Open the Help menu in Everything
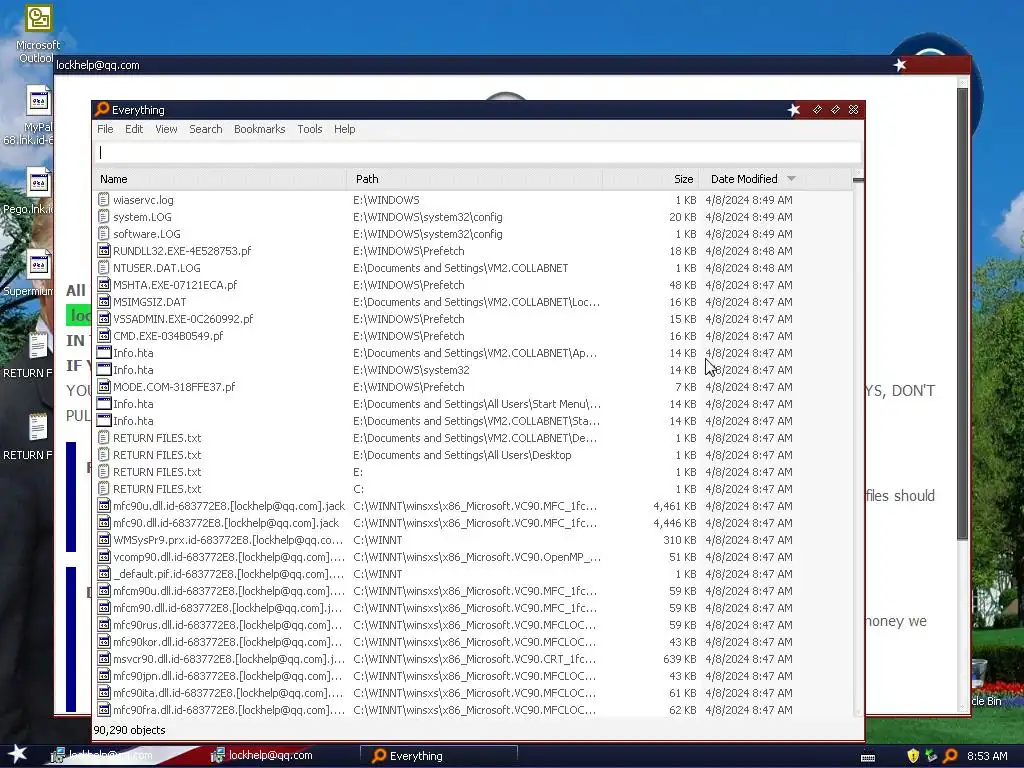 [x=344, y=129]
